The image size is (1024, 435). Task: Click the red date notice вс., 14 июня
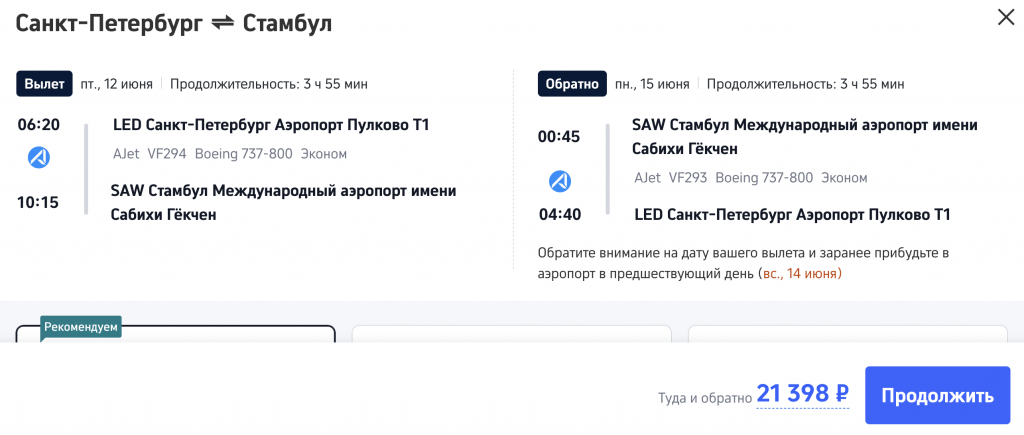(799, 273)
